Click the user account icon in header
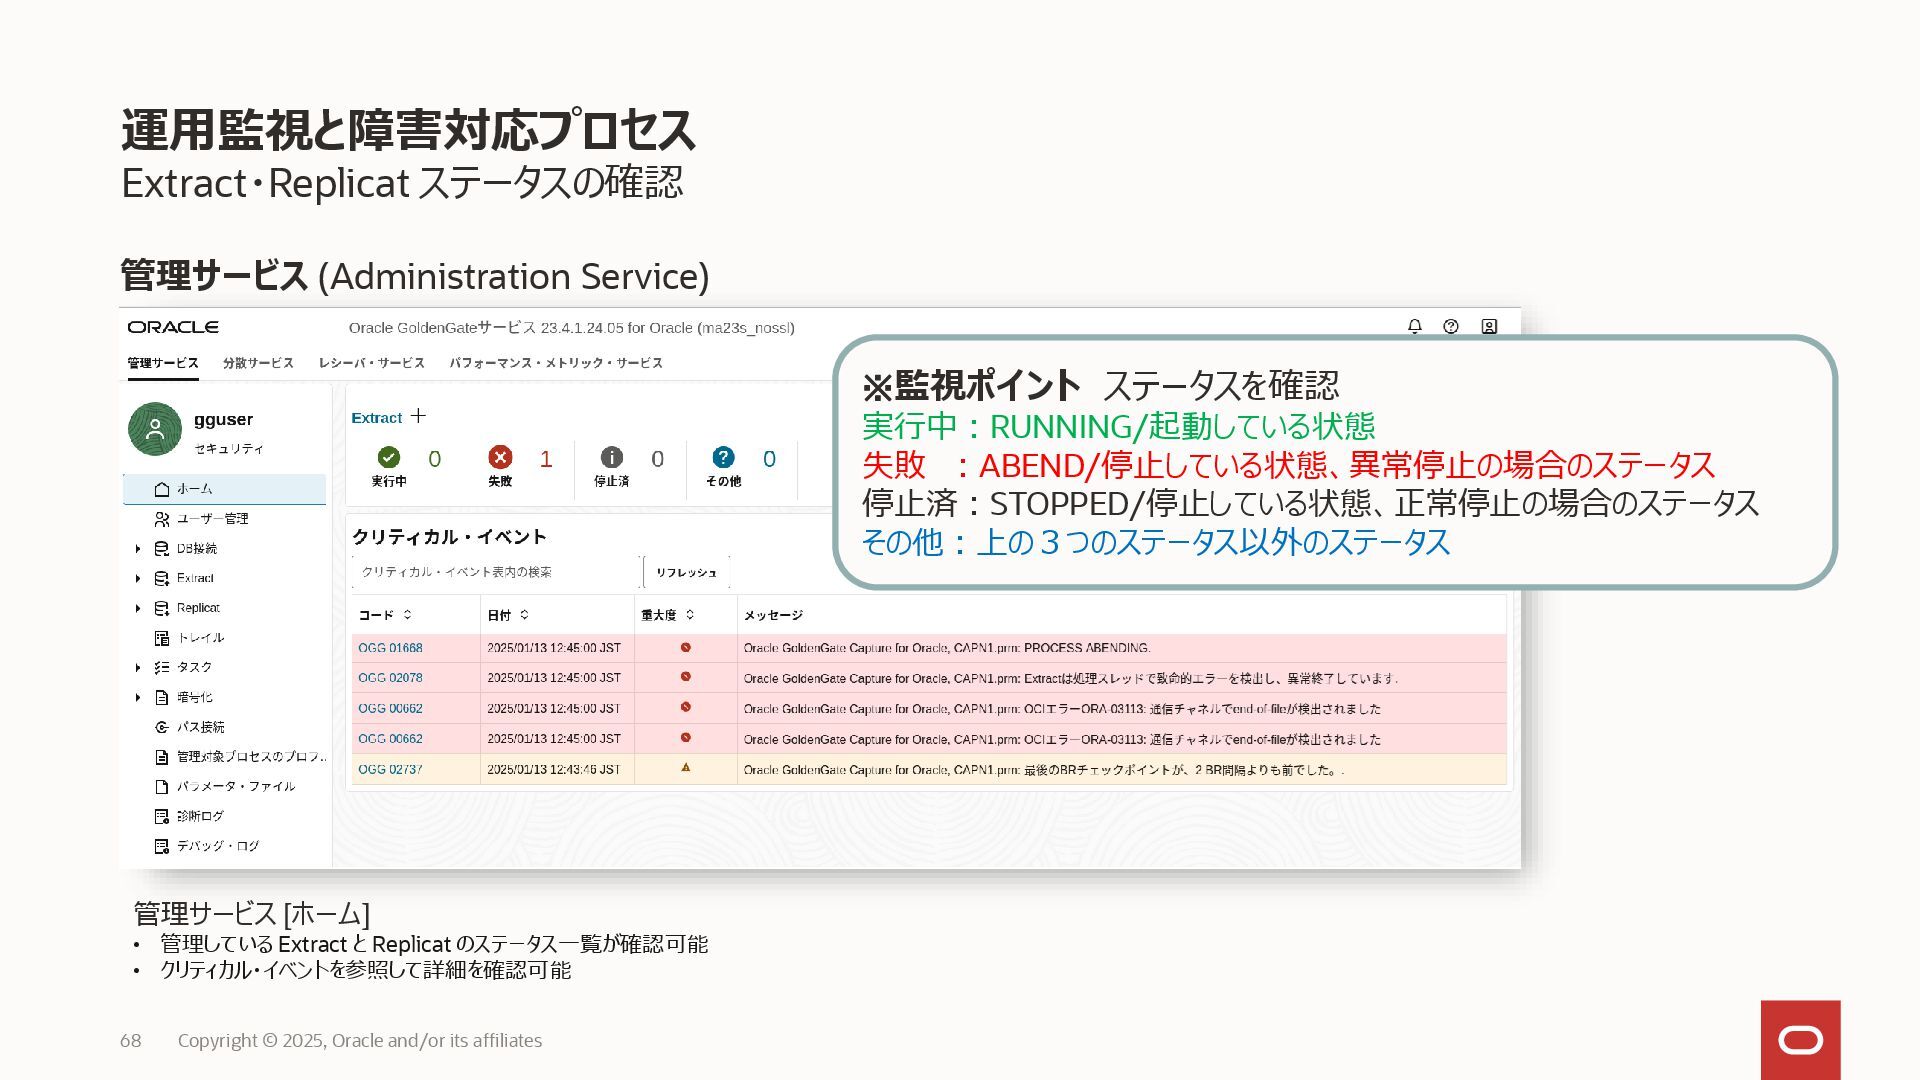This screenshot has height=1080, width=1920. click(1489, 327)
